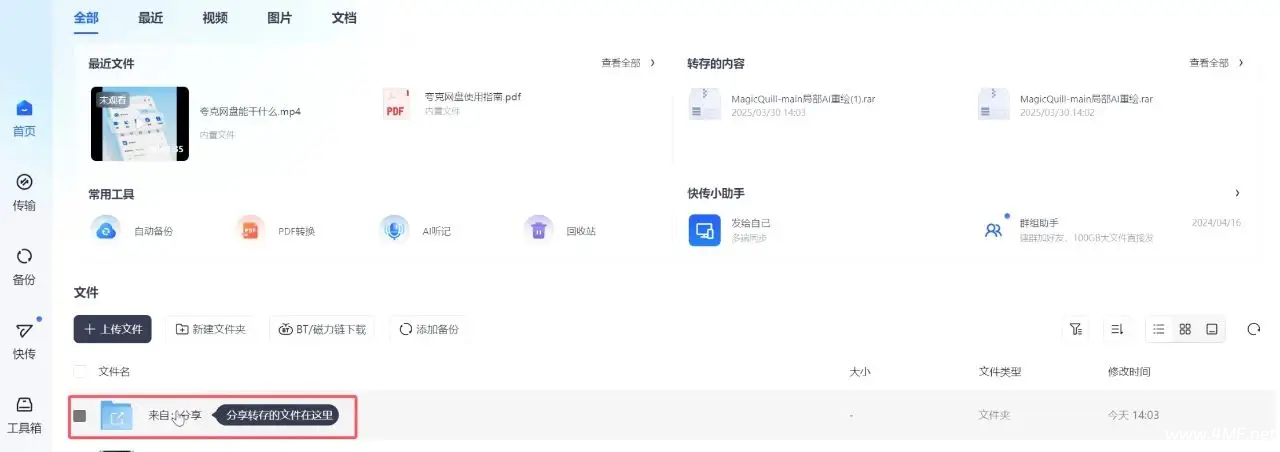1280x452 pixels.
Task: Open the AI听记 microphone tool
Action: (395, 230)
